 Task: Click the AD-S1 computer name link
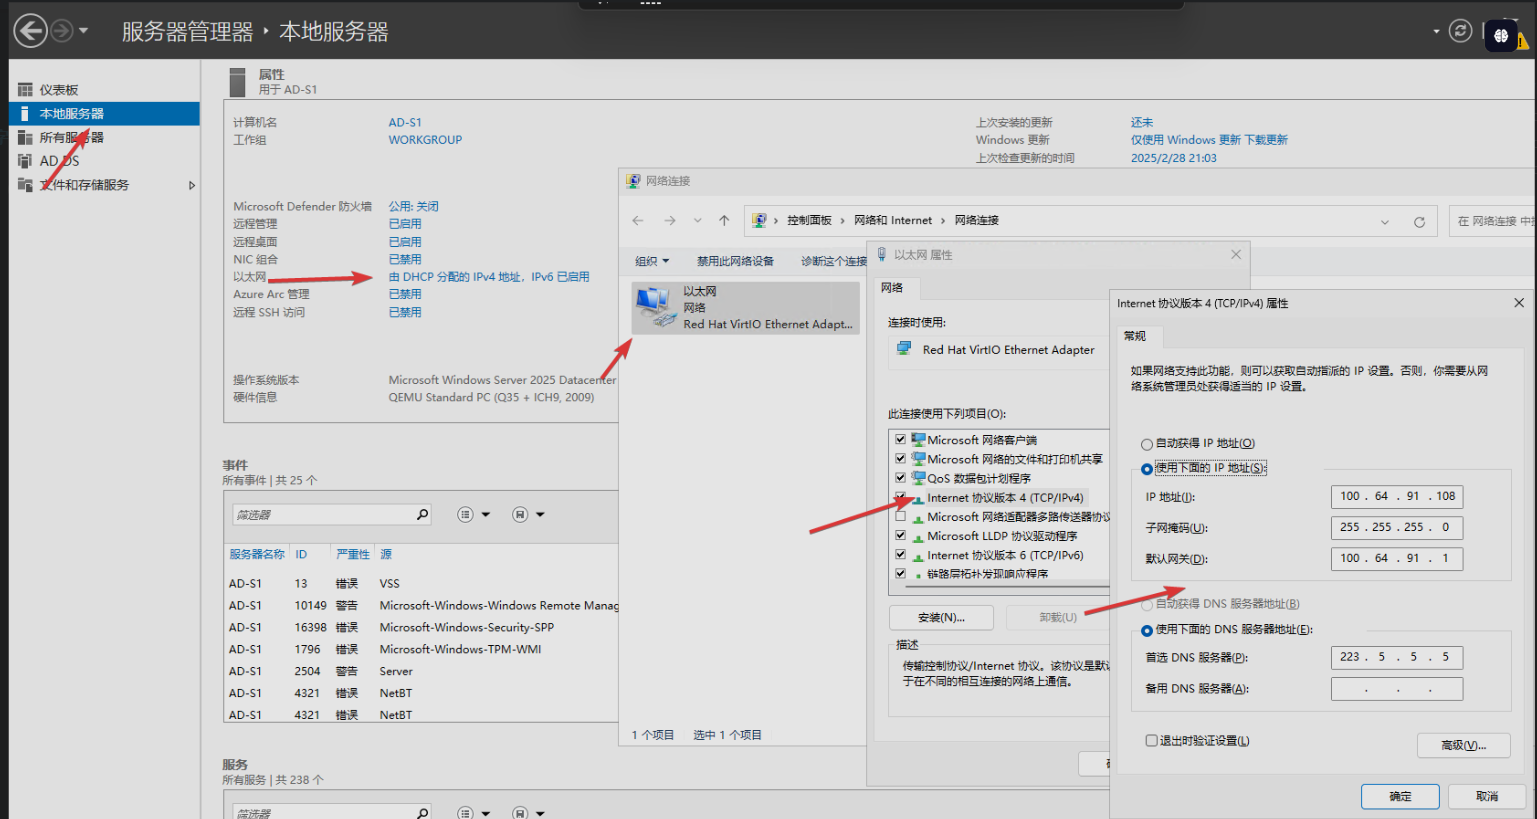(405, 122)
